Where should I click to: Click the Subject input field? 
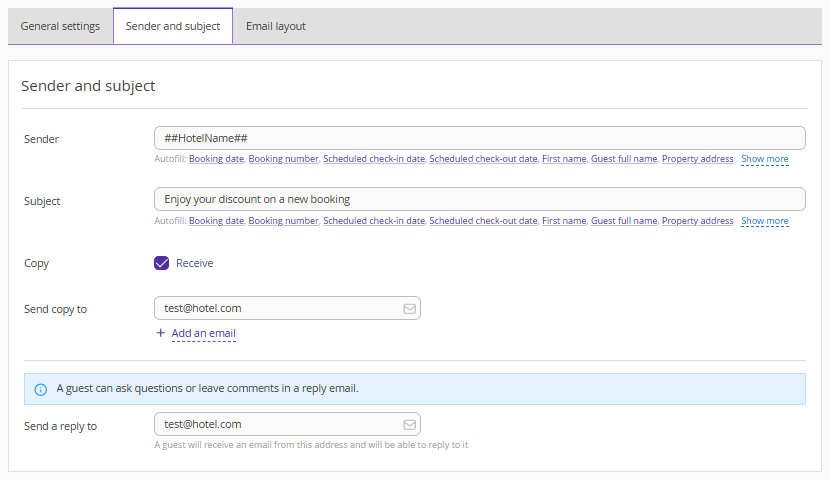(479, 199)
